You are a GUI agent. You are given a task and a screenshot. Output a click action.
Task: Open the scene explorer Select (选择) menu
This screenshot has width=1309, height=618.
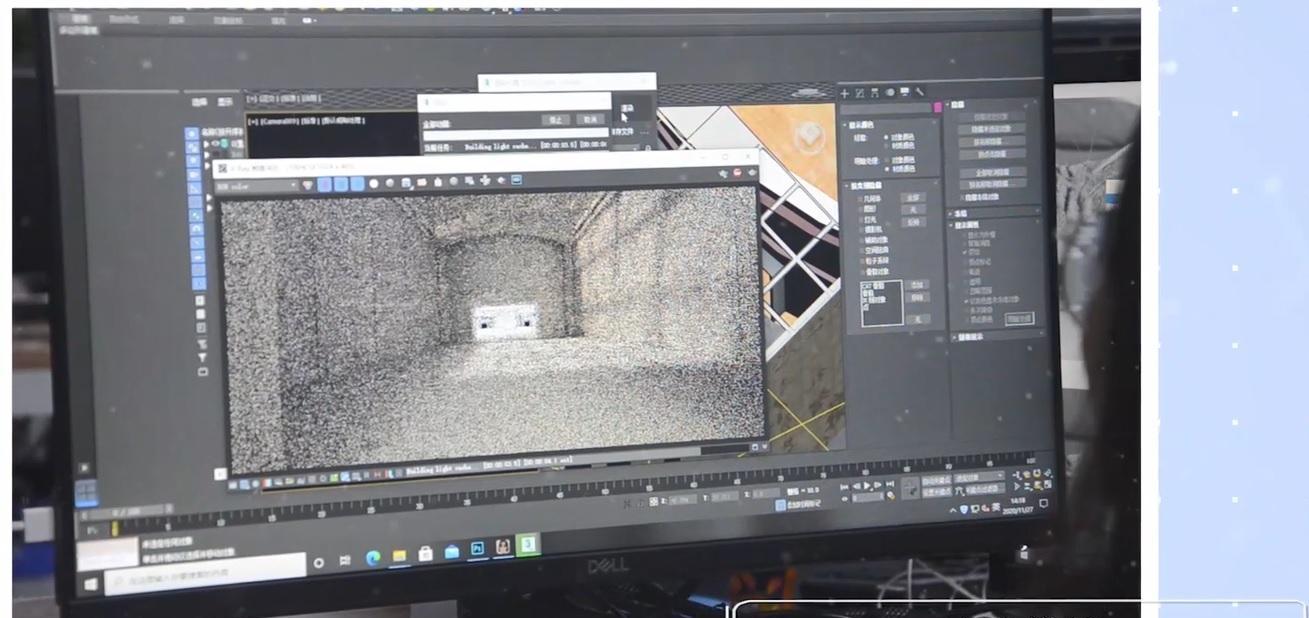(198, 101)
